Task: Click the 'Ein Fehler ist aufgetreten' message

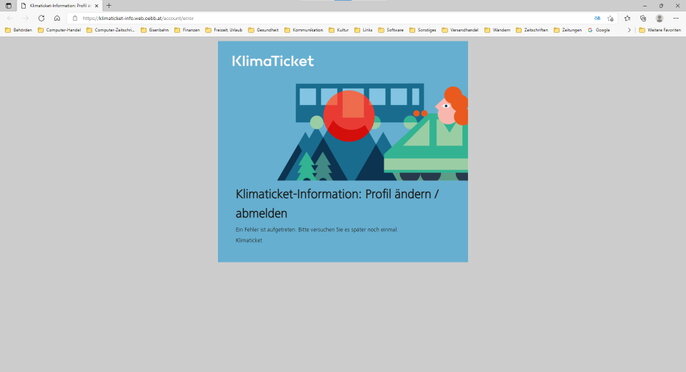Action: tap(316, 229)
